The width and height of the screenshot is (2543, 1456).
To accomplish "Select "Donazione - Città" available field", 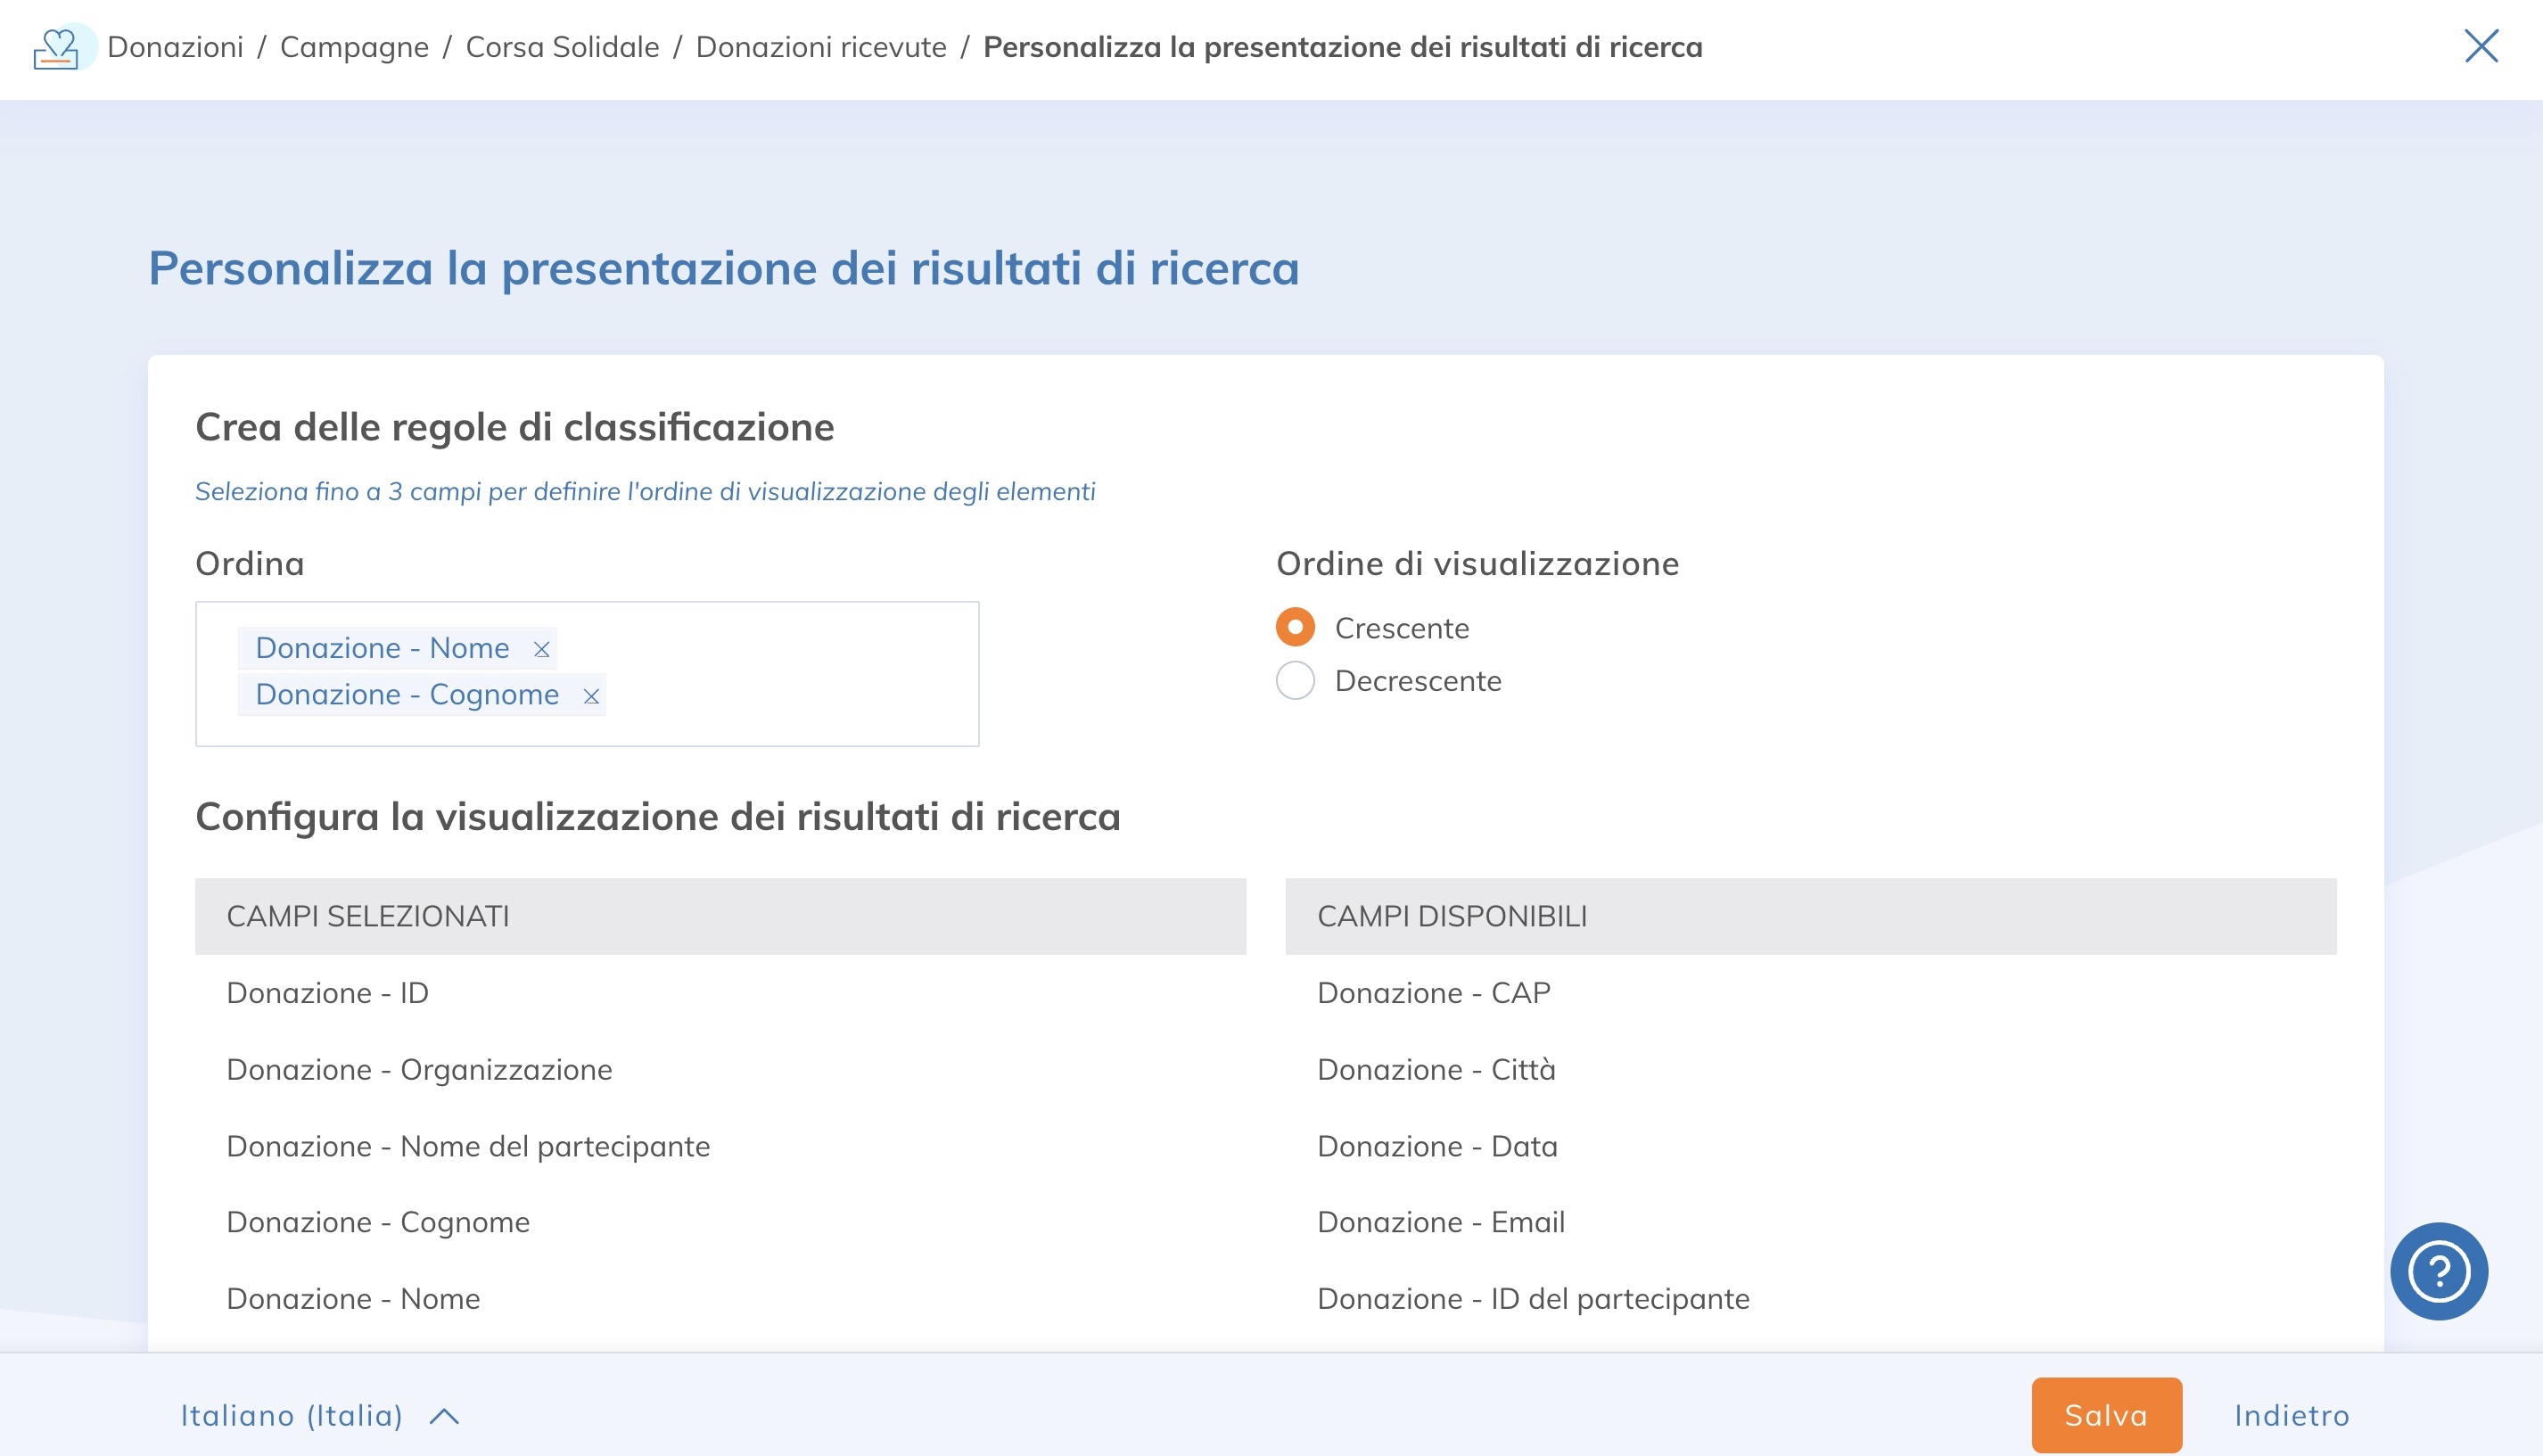I will [1437, 1069].
